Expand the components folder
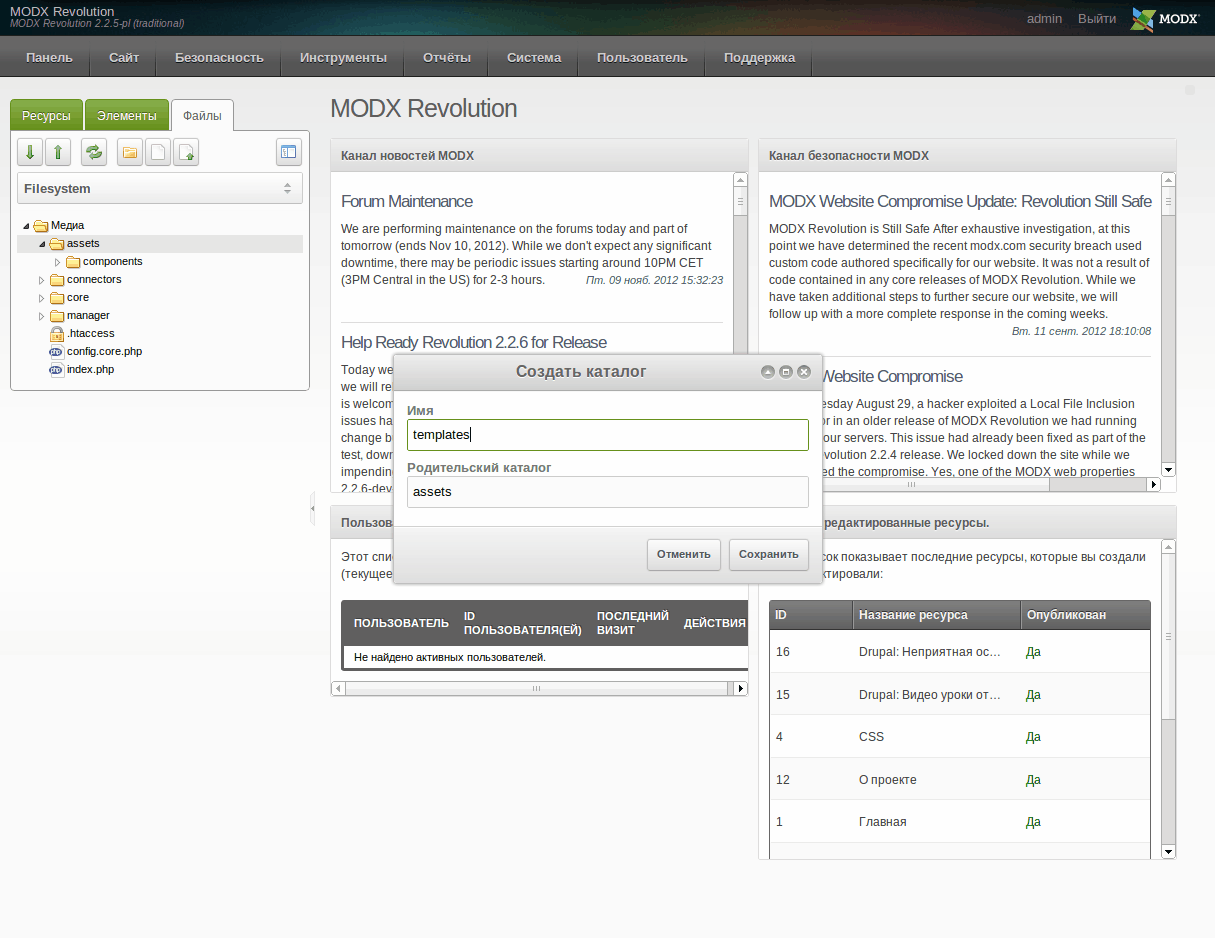The width and height of the screenshot is (1215, 938). tap(58, 262)
